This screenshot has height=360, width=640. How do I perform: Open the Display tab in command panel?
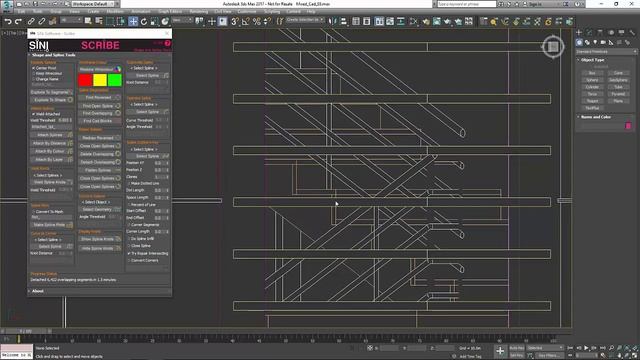coord(622,32)
